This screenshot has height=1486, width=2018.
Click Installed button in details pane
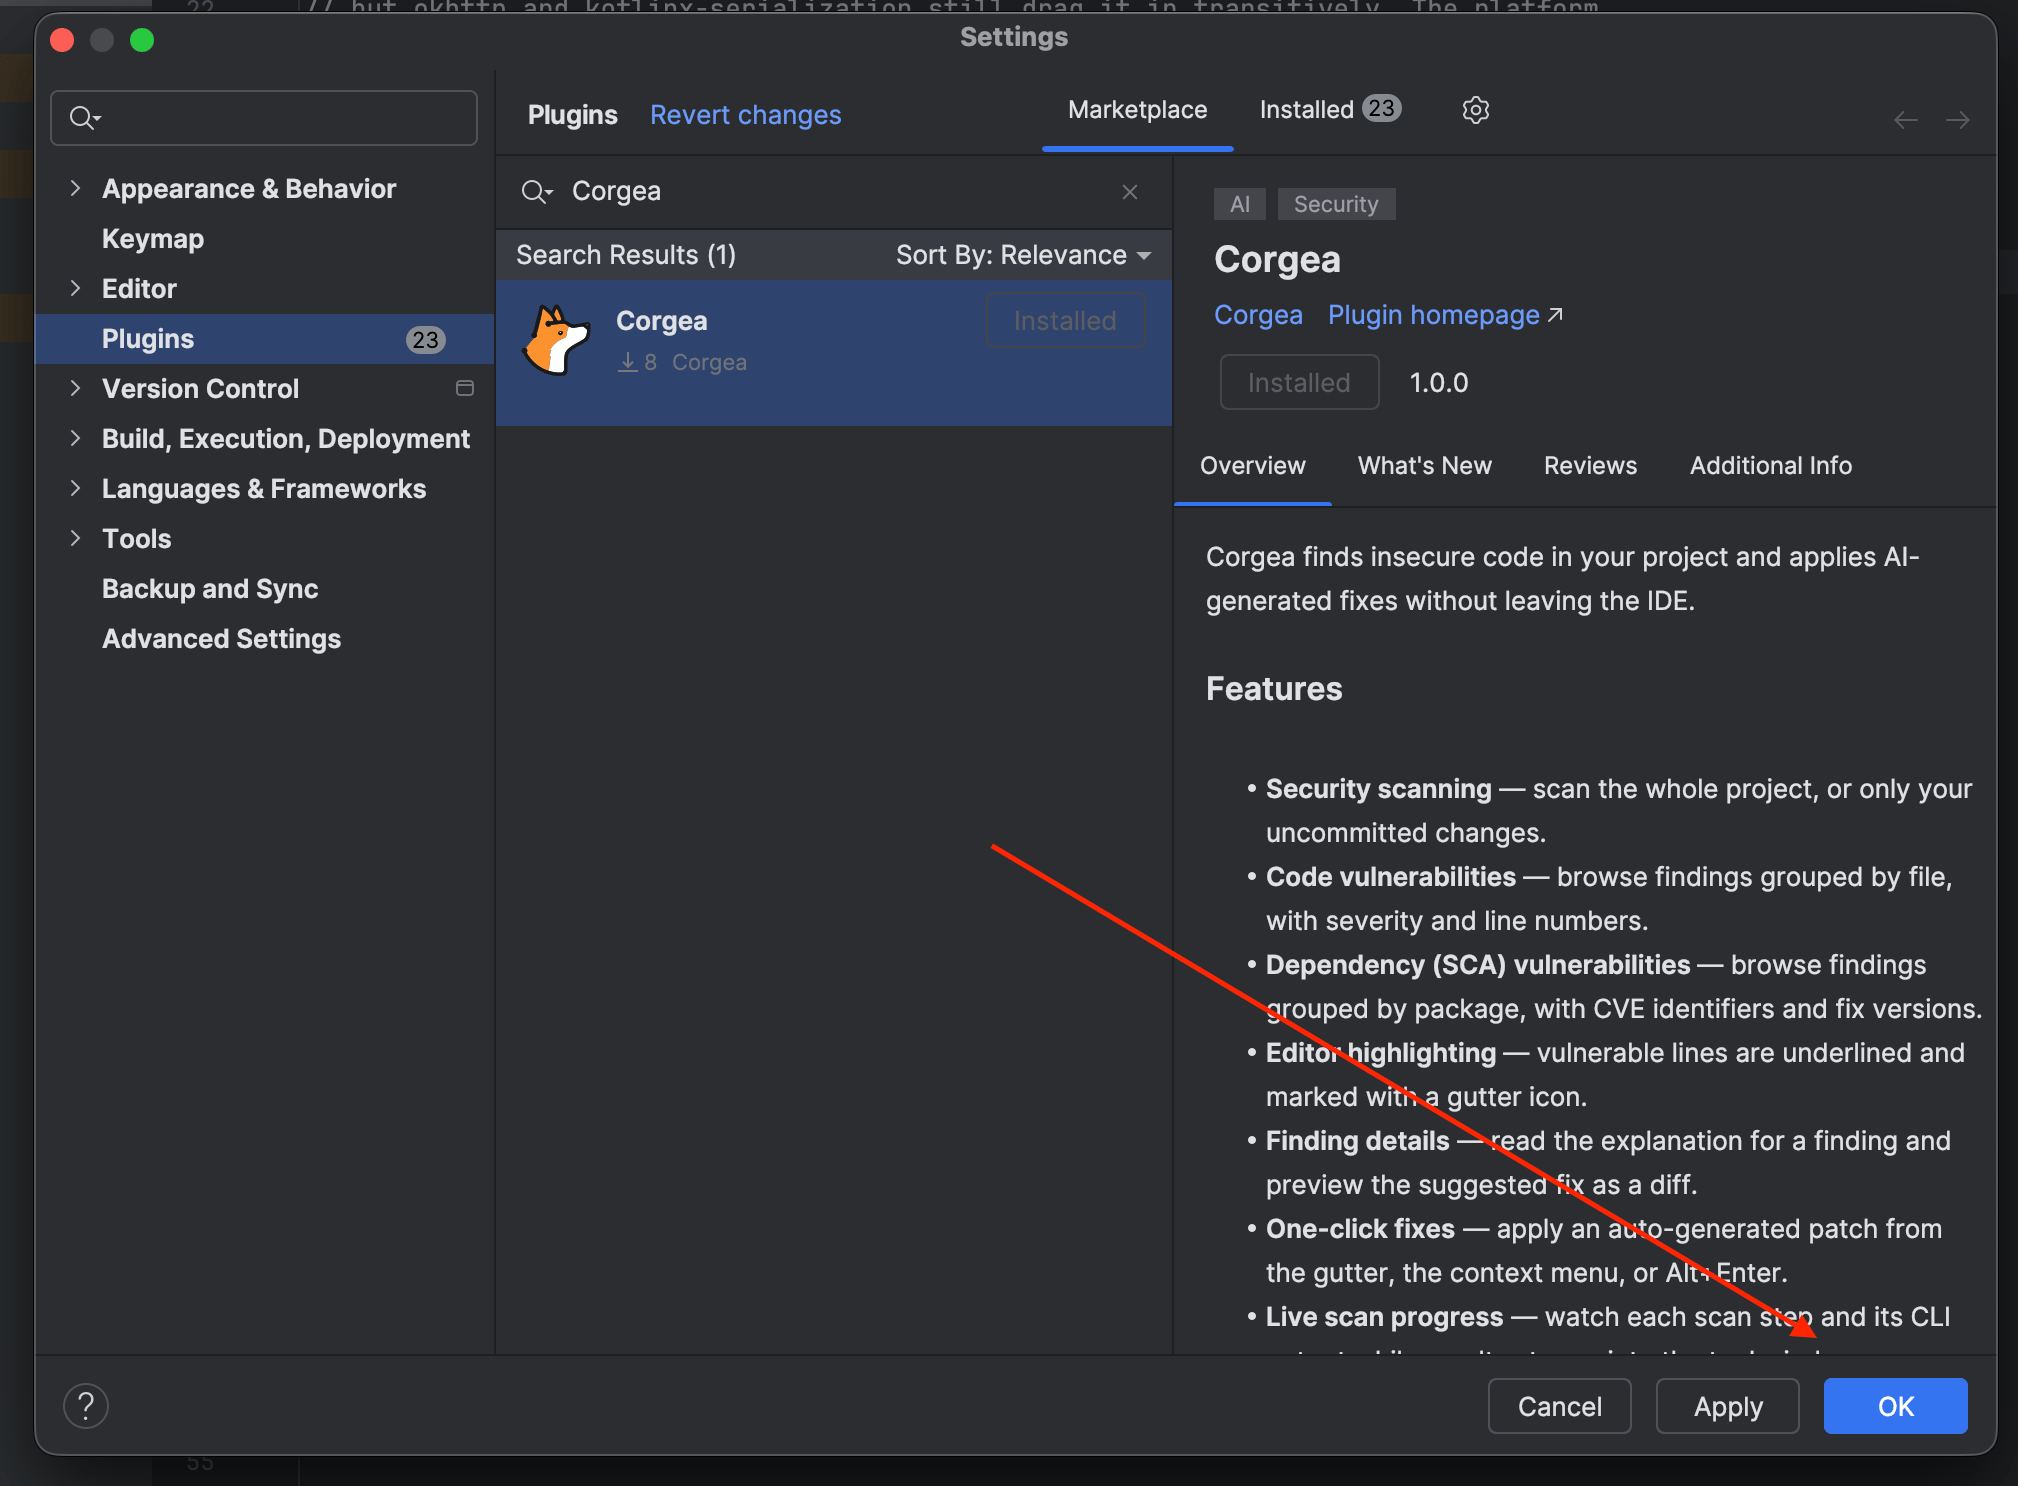[x=1299, y=382]
